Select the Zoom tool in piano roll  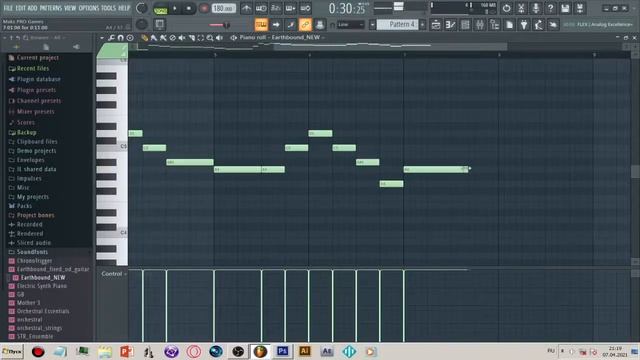coord(210,38)
